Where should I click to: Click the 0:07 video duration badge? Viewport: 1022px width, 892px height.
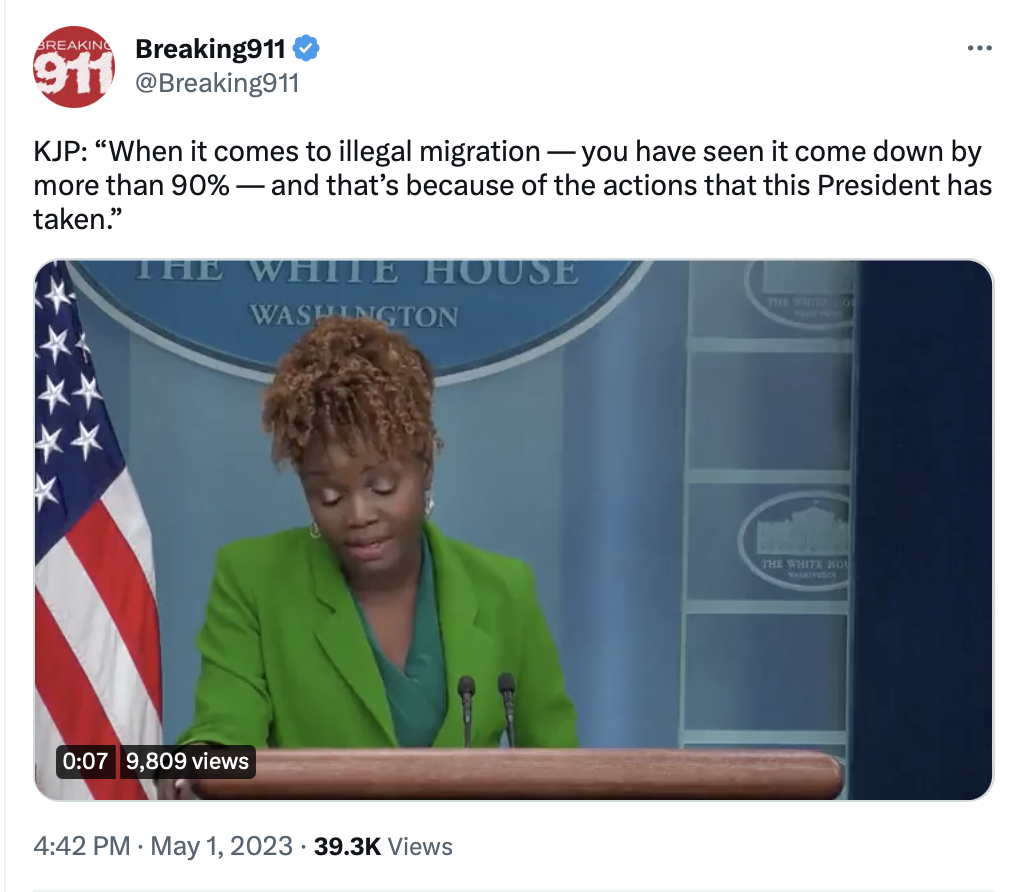tap(85, 761)
